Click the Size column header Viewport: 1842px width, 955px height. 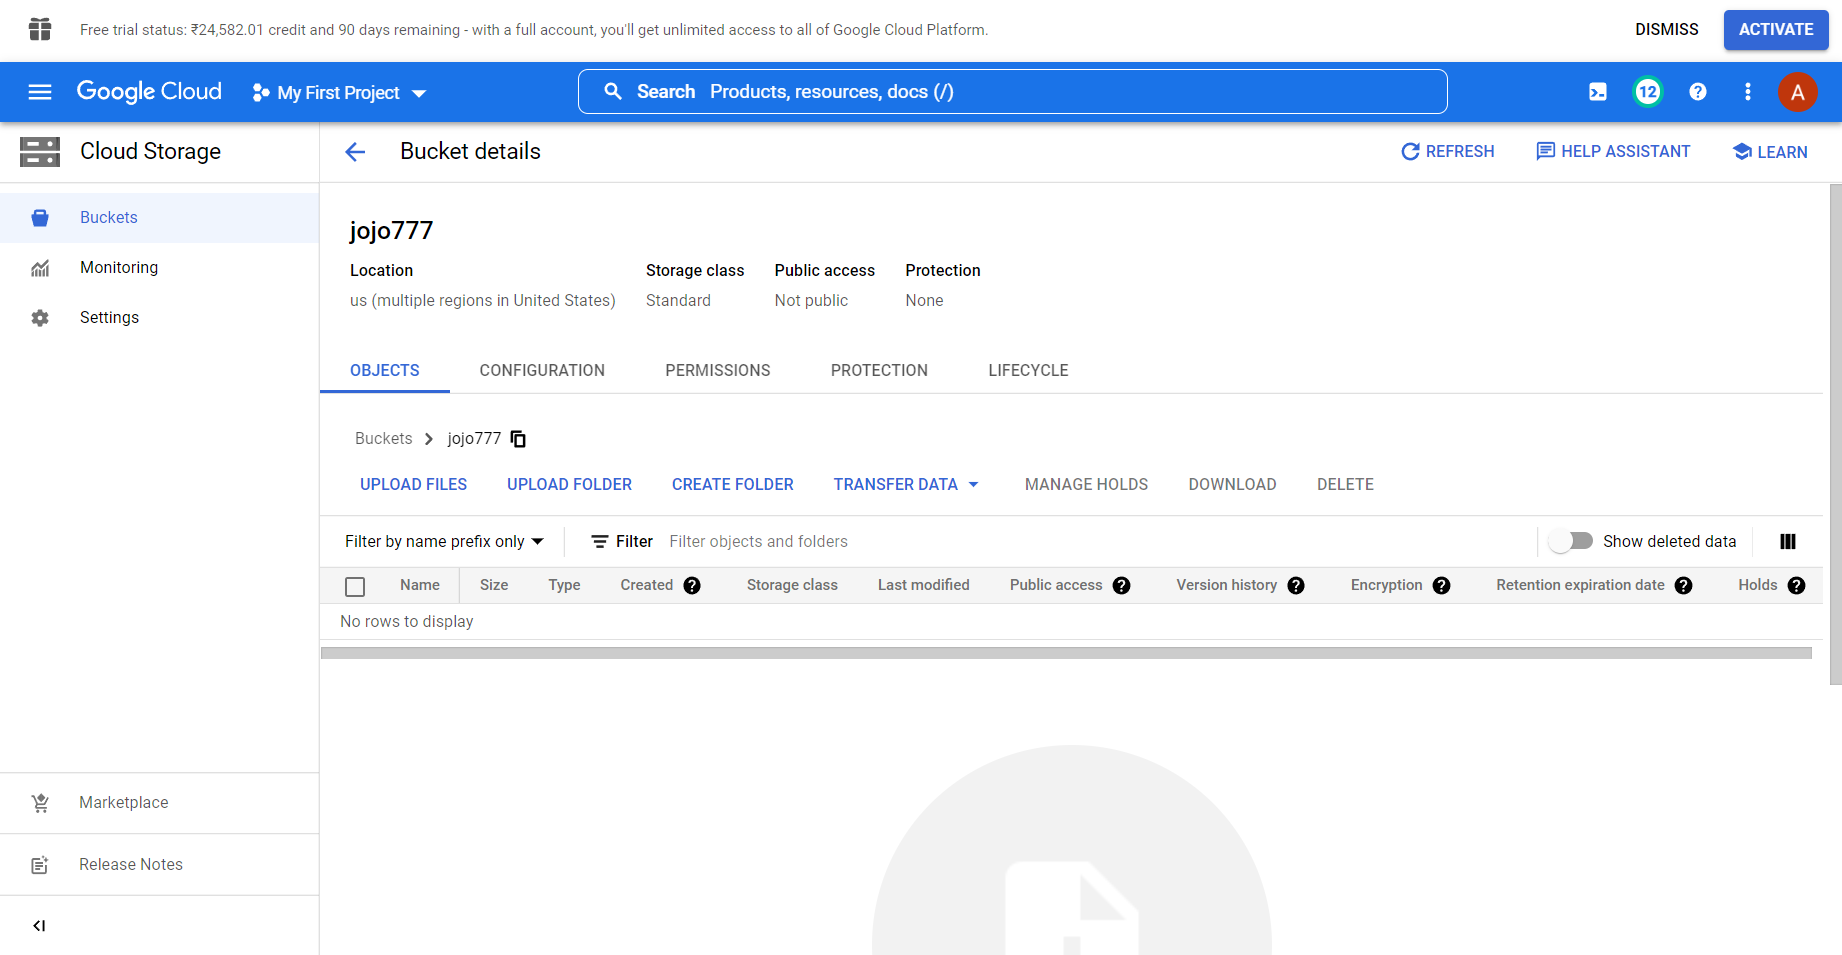494,586
